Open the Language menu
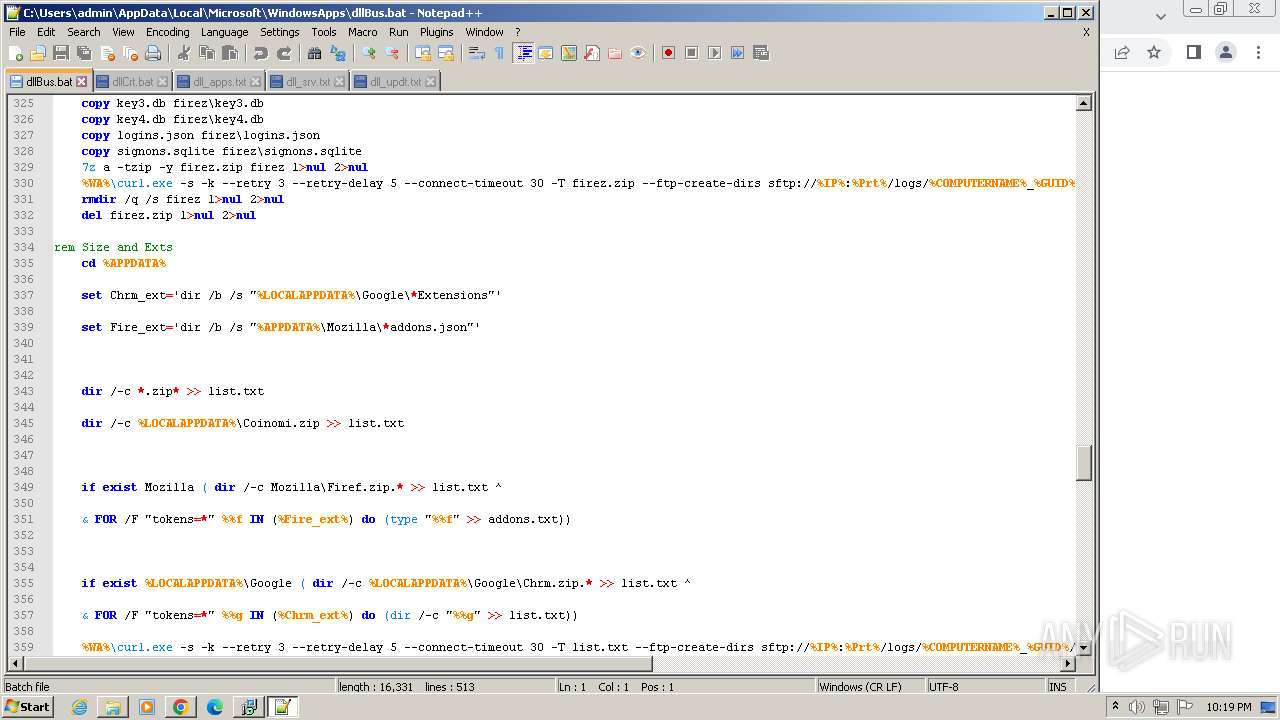The image size is (1280, 720). pos(224,32)
